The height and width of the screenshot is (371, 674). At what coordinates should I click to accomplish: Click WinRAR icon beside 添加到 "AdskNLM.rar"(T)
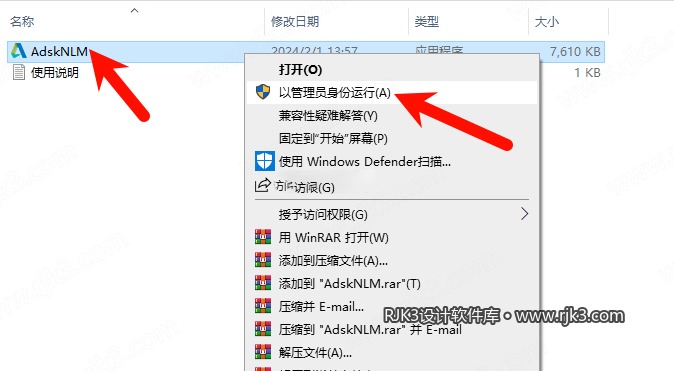click(x=263, y=283)
